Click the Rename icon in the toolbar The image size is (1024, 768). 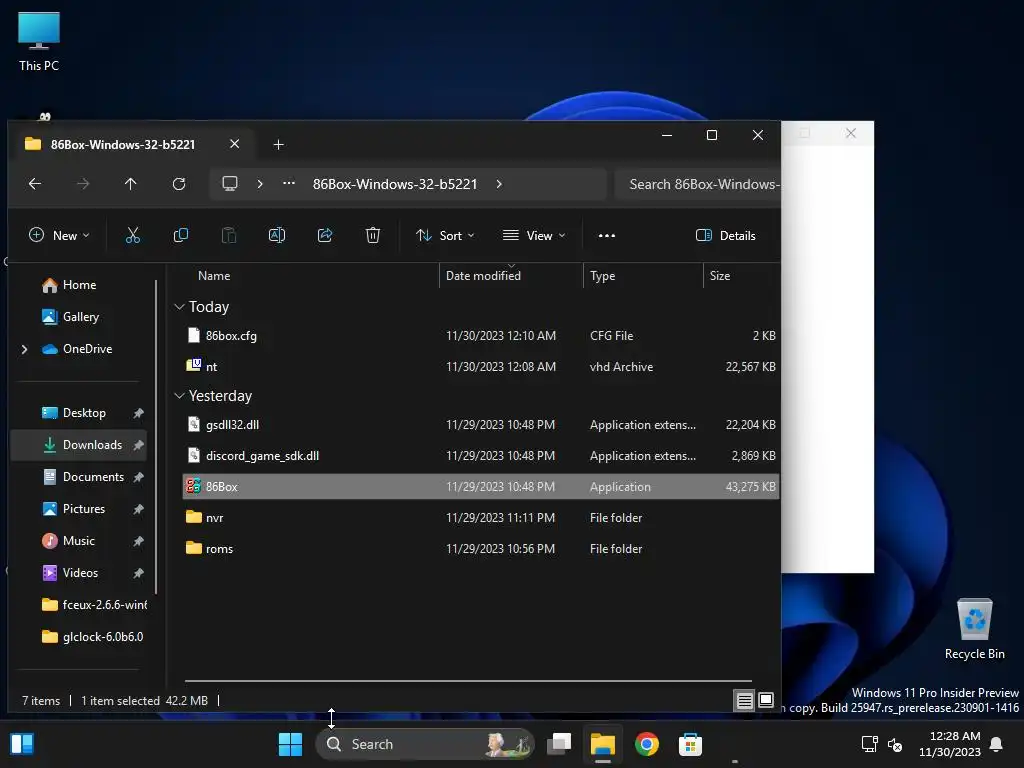277,235
